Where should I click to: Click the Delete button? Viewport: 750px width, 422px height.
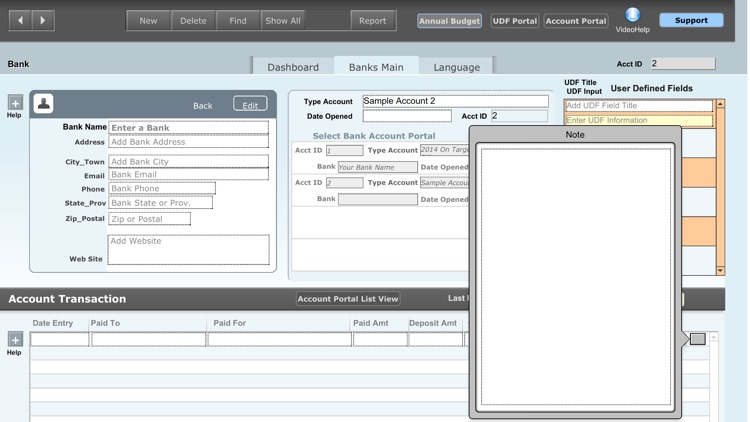point(193,21)
